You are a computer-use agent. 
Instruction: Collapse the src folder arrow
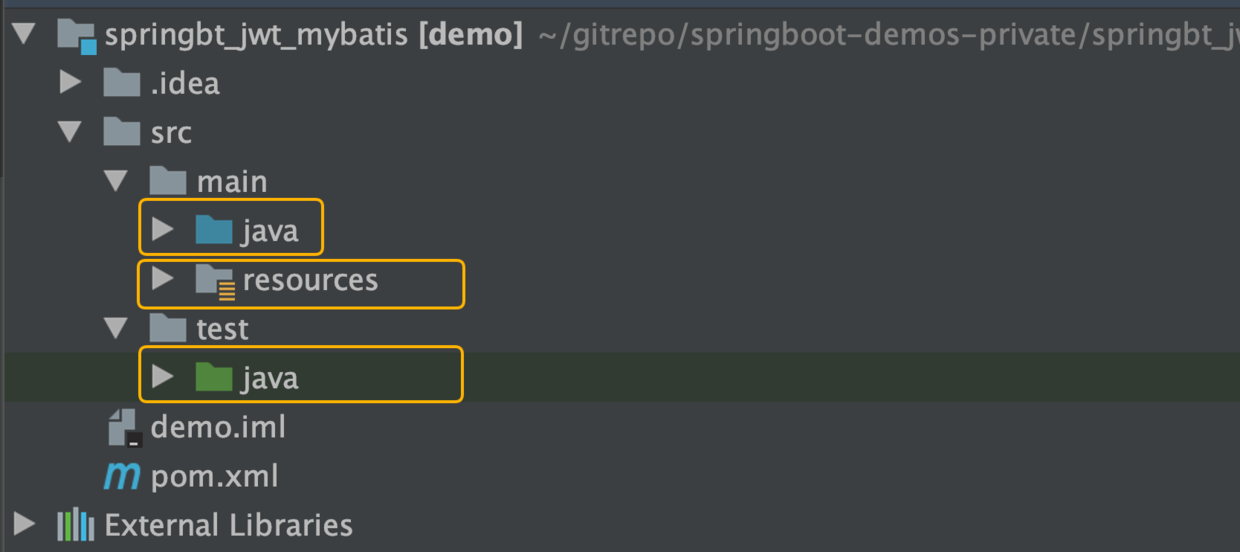pos(70,132)
